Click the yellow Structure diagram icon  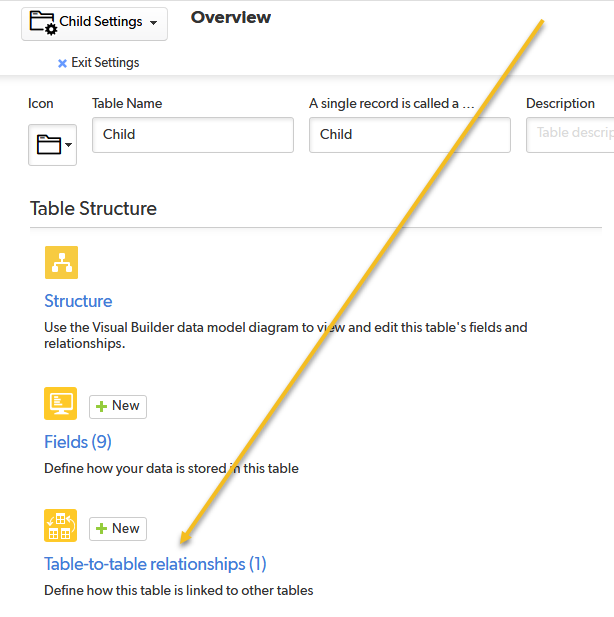tap(61, 262)
